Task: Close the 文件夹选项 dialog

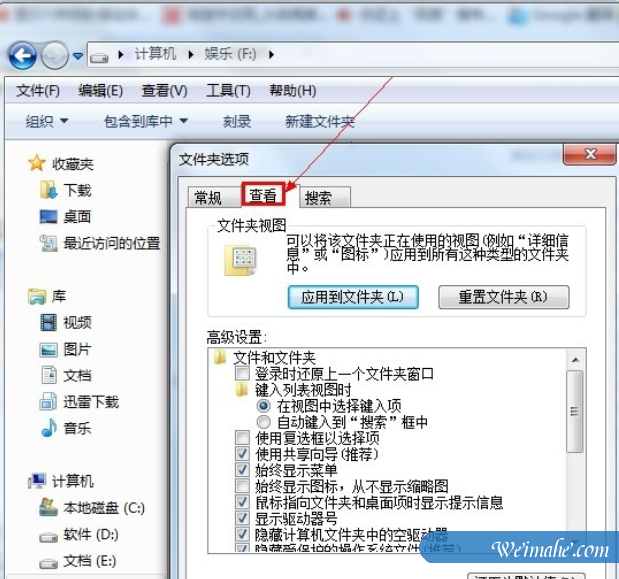Action: pos(590,154)
